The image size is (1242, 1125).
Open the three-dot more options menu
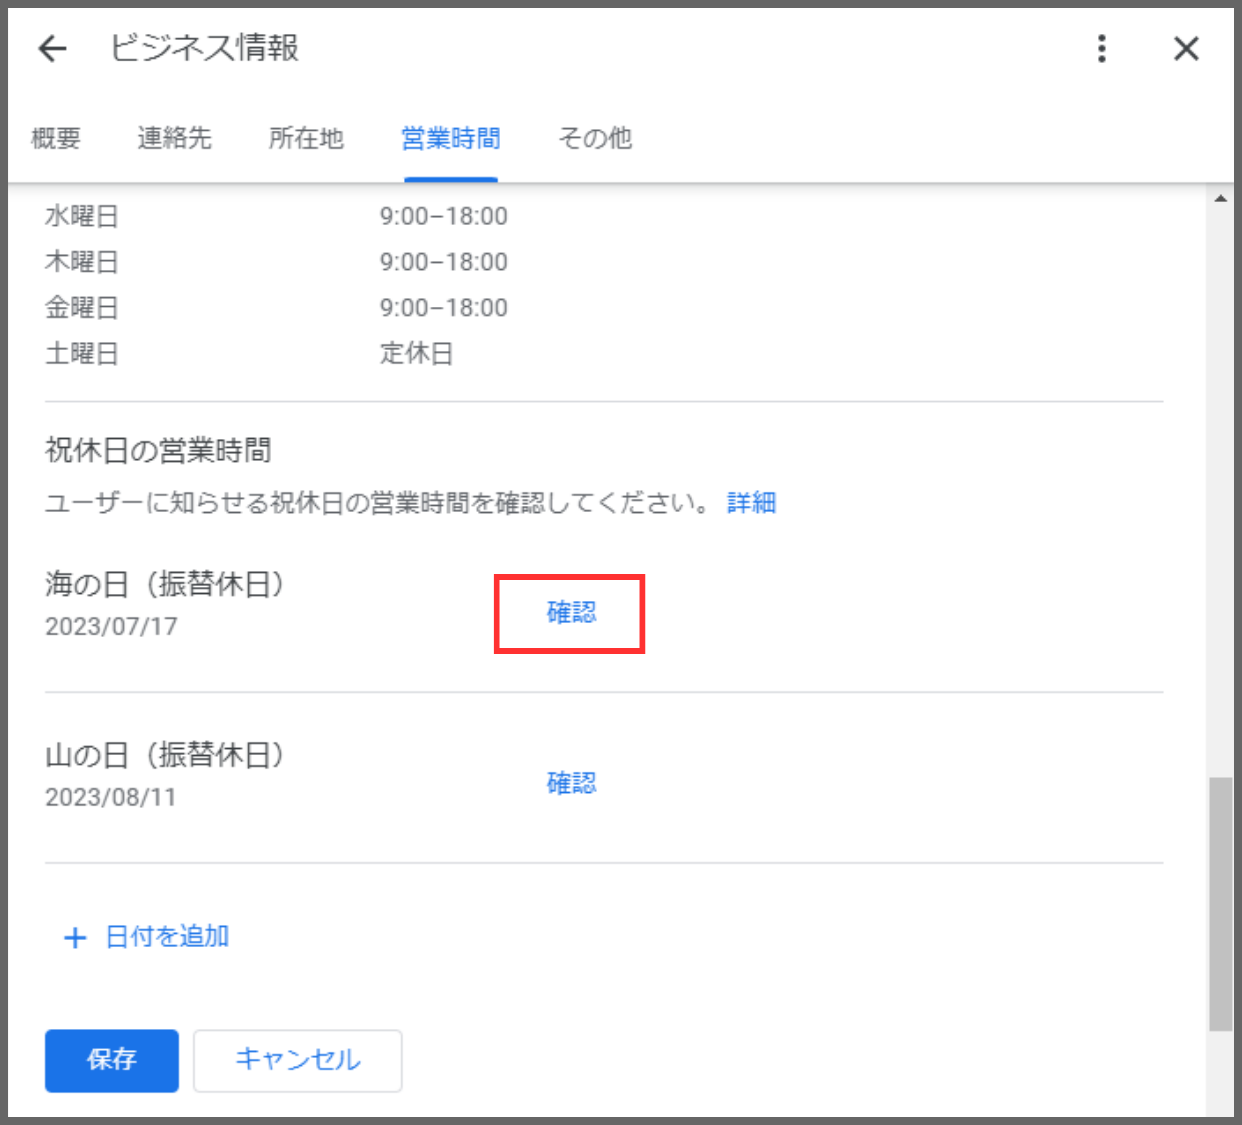(1102, 48)
